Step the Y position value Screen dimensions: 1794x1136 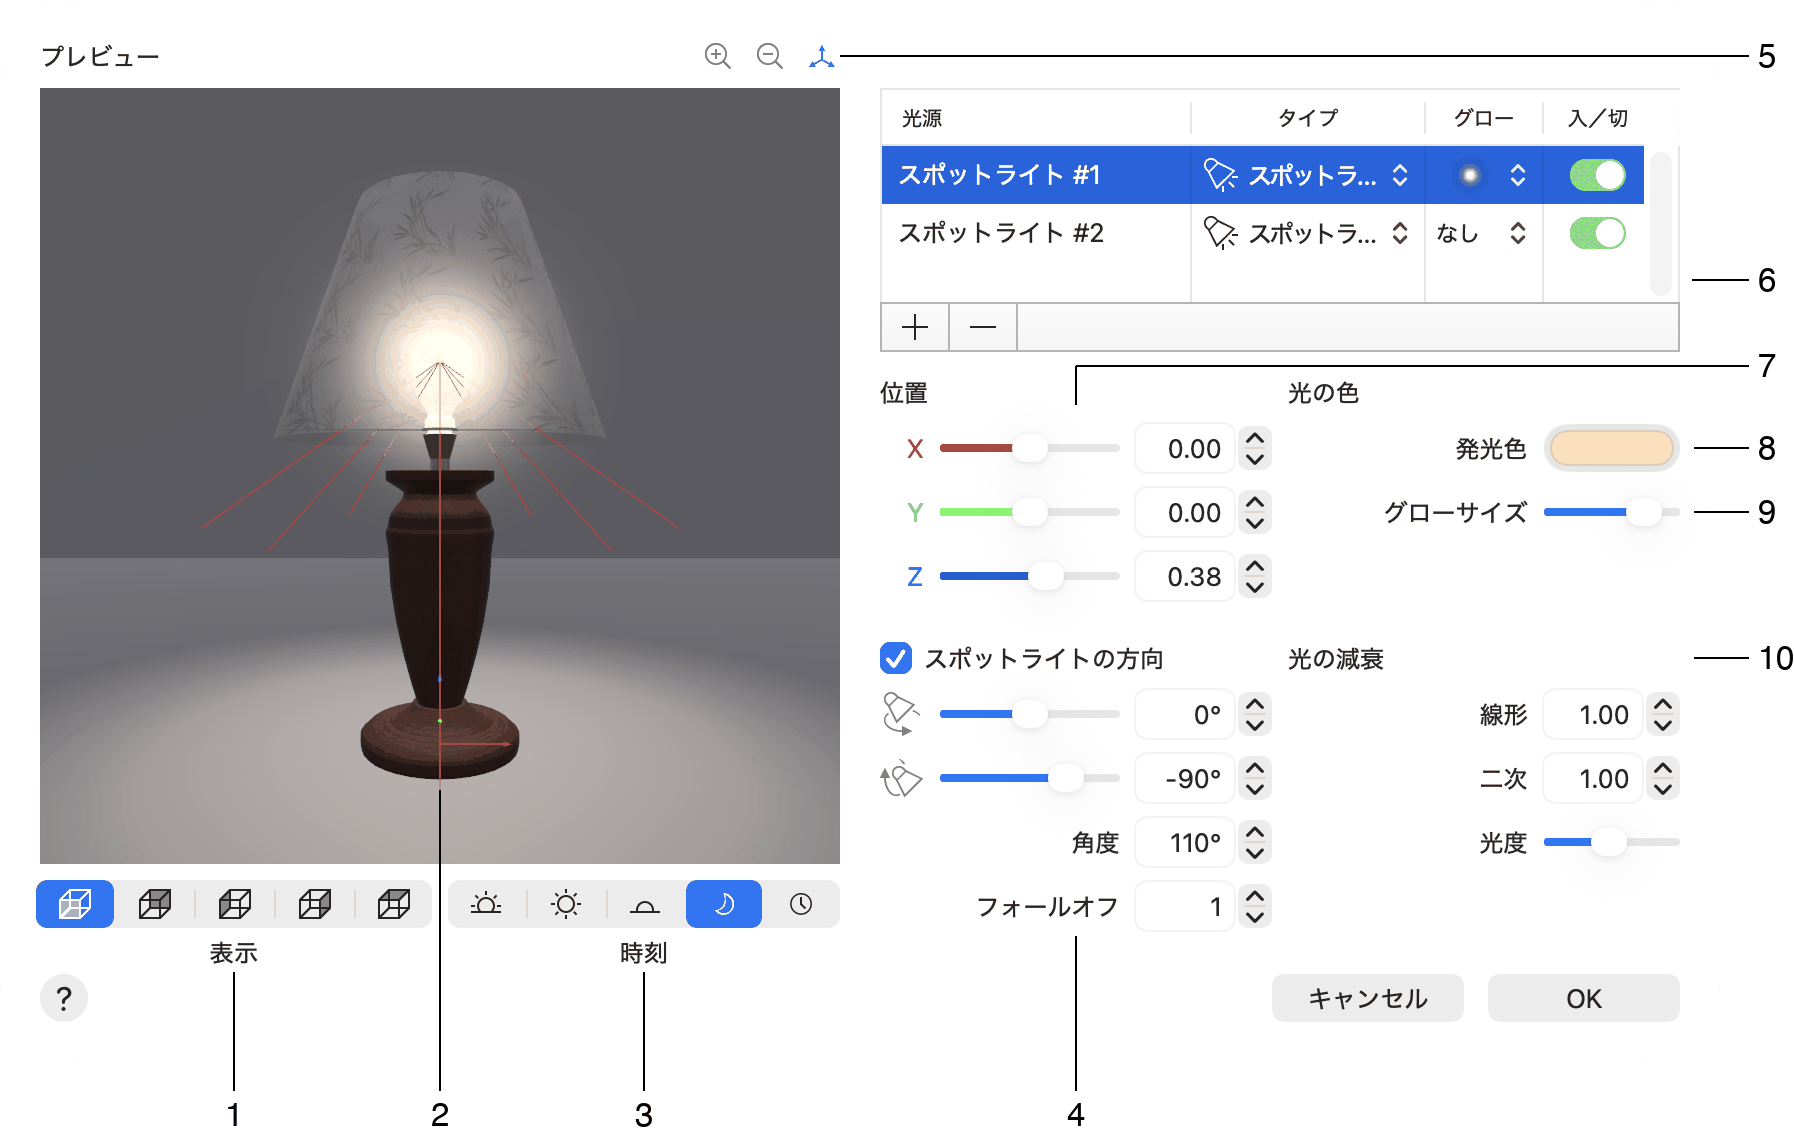(x=1255, y=512)
